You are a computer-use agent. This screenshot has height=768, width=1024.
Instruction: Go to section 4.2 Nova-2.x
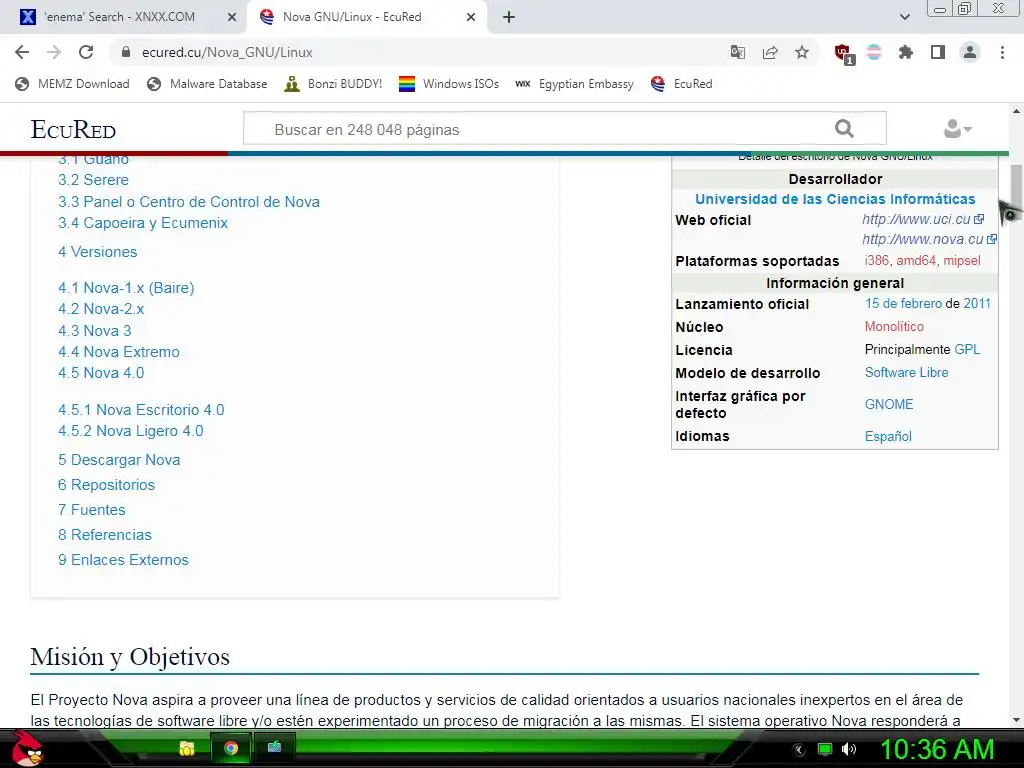click(101, 308)
